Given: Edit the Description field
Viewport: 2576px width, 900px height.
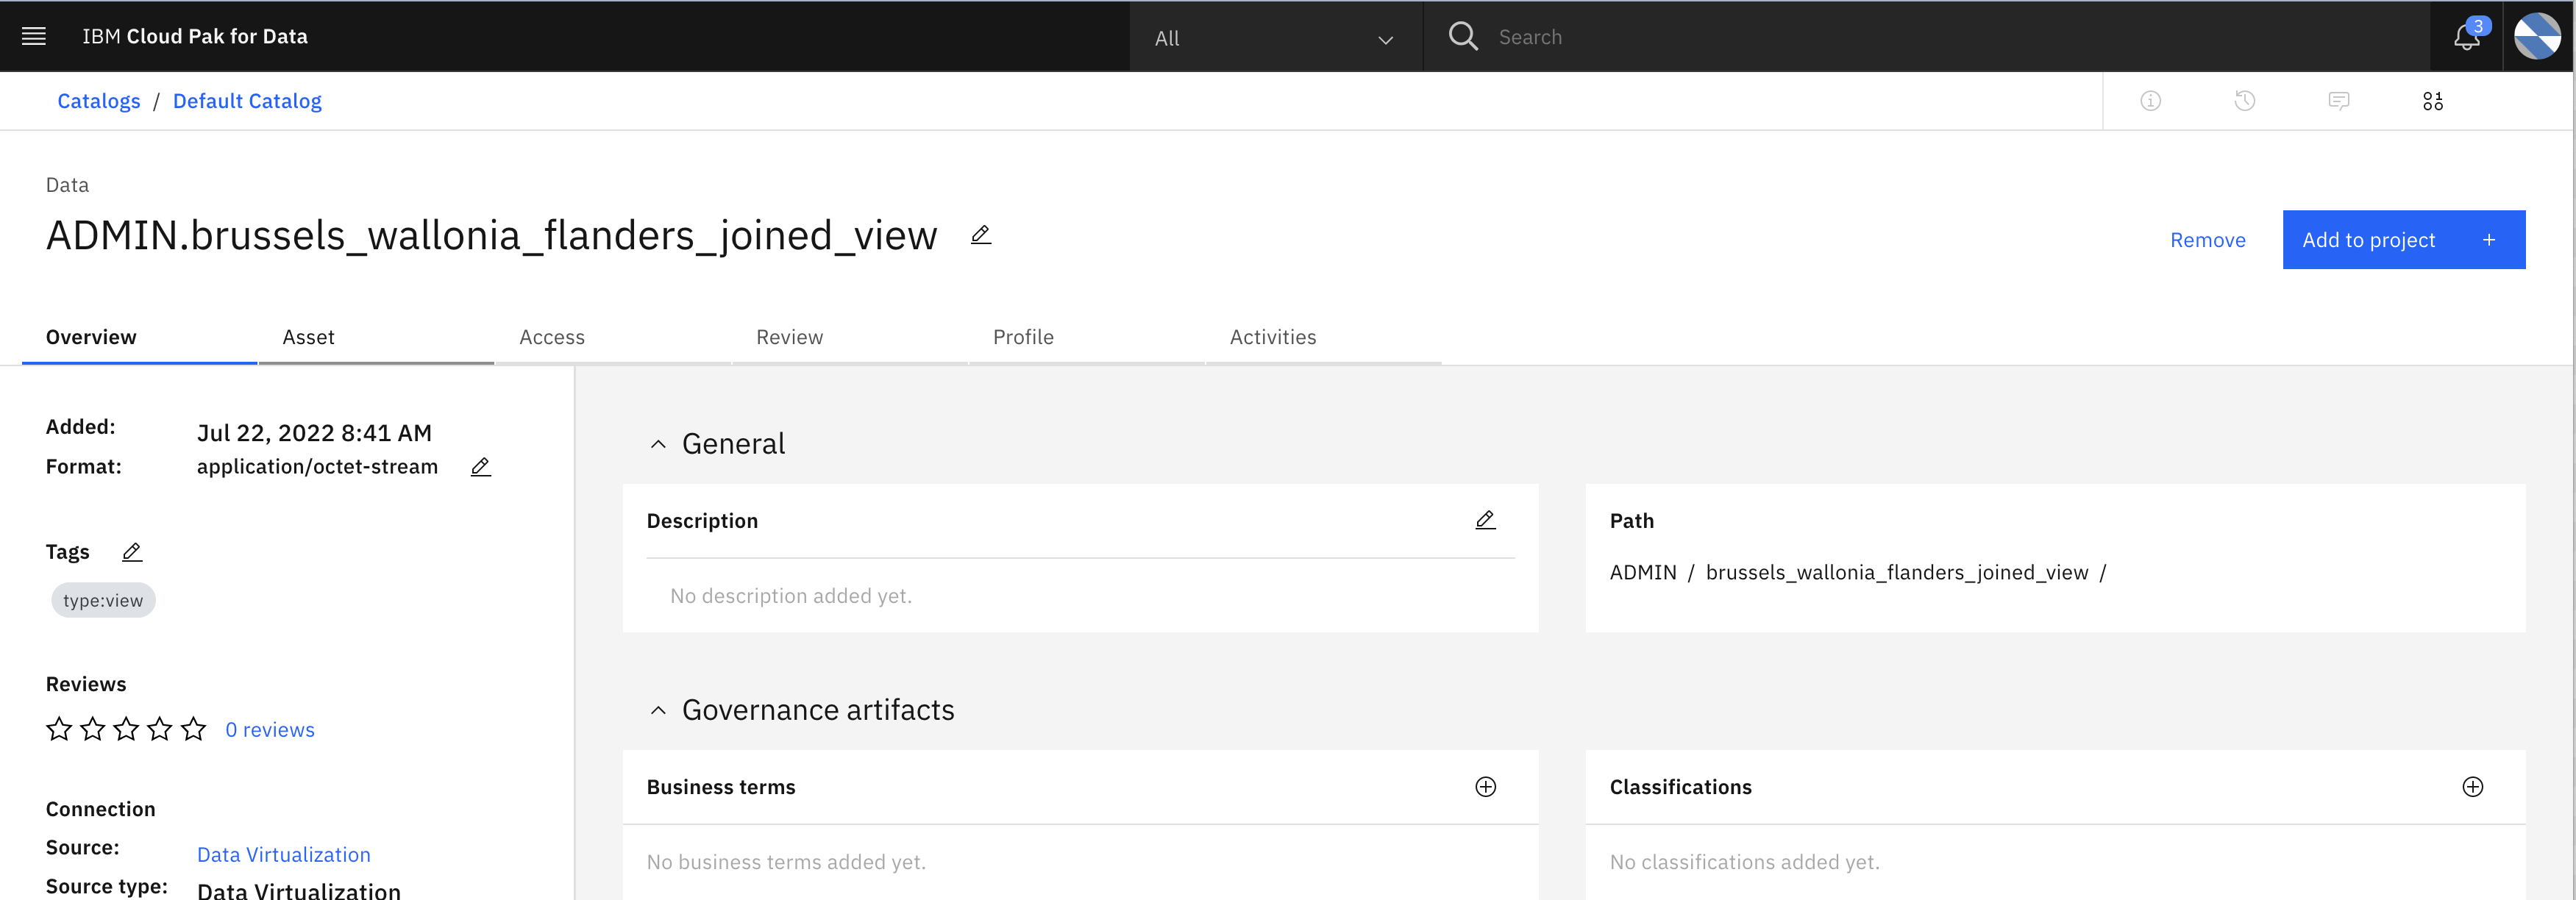Looking at the screenshot, I should [x=1486, y=520].
